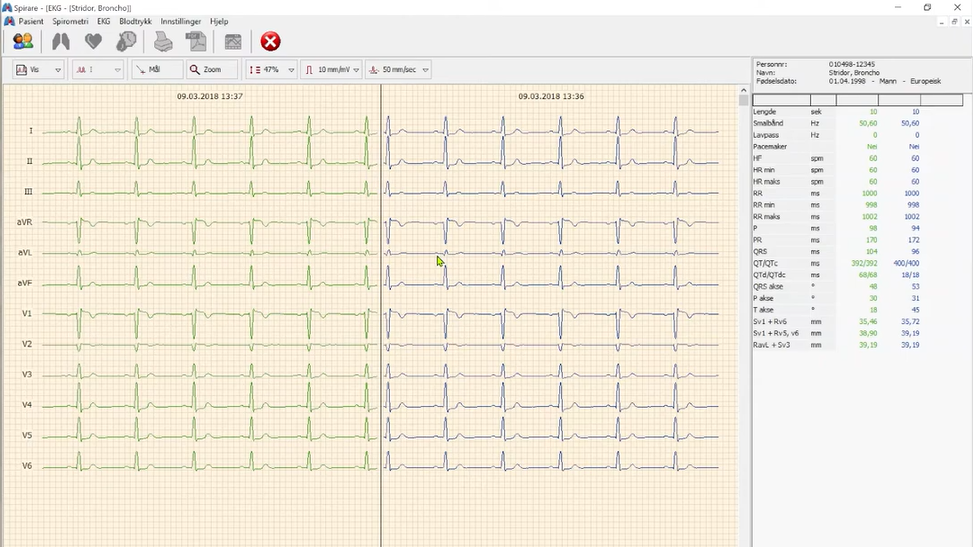This screenshot has width=973, height=547.
Task: Click the QT/QTc row label
Action: tap(766, 263)
